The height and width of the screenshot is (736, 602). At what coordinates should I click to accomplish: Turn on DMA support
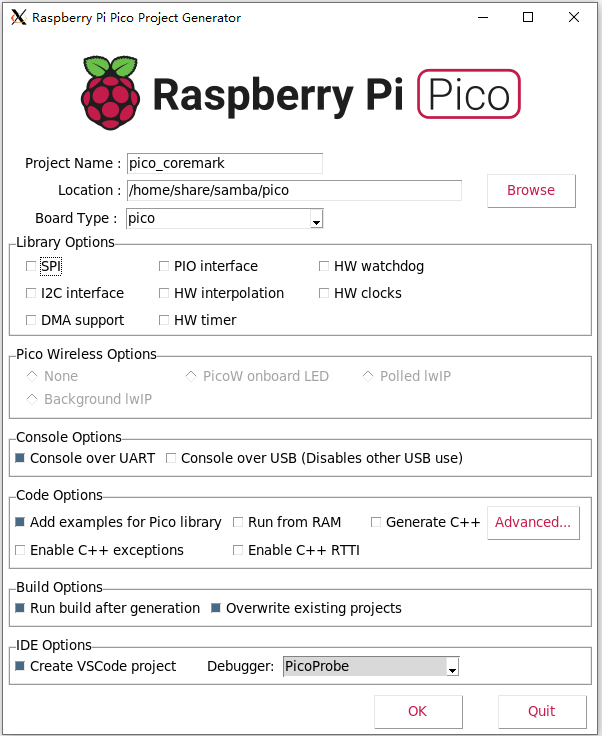[x=31, y=320]
